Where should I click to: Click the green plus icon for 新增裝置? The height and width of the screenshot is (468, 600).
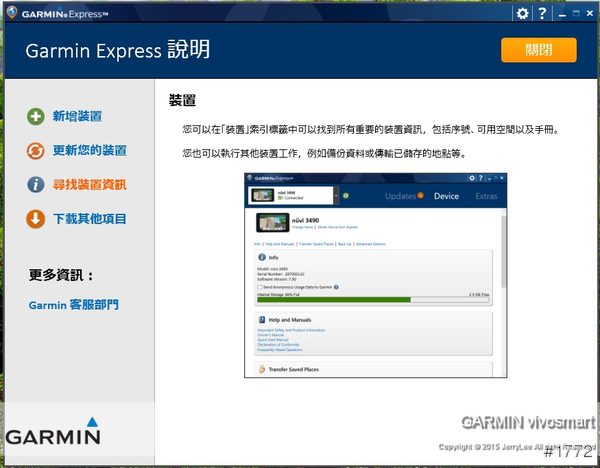(x=36, y=116)
